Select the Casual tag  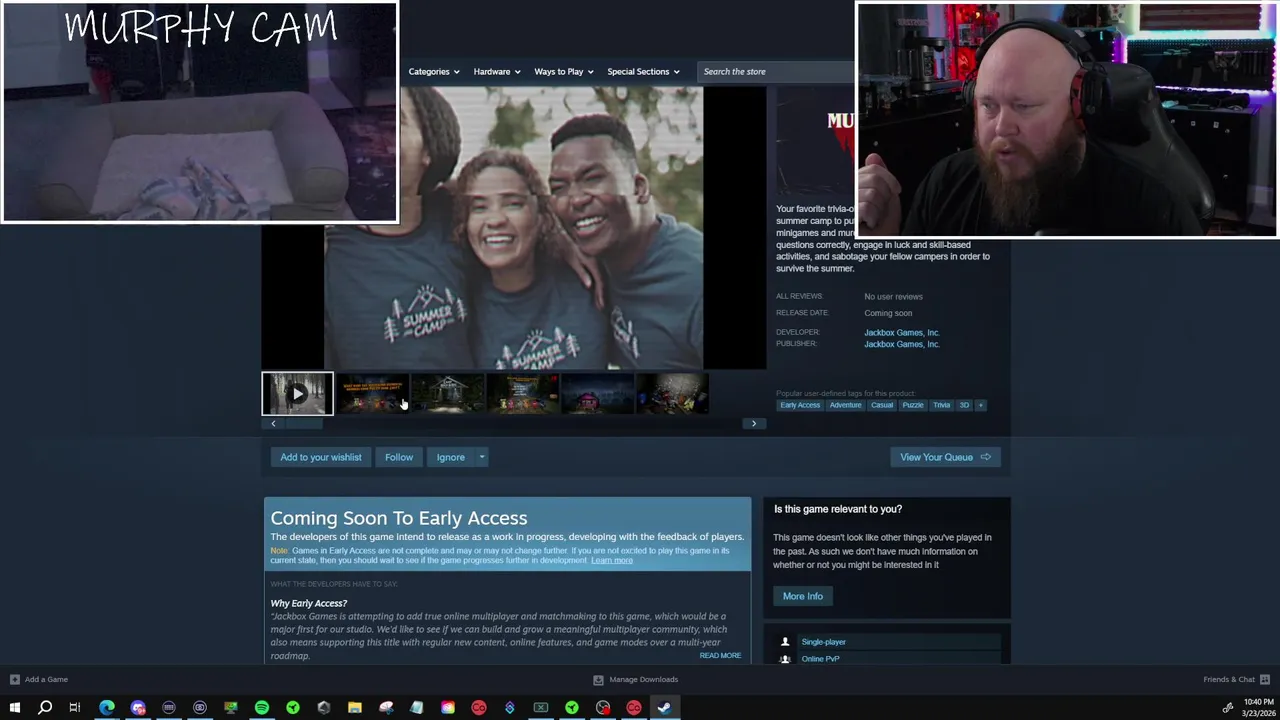(x=882, y=405)
